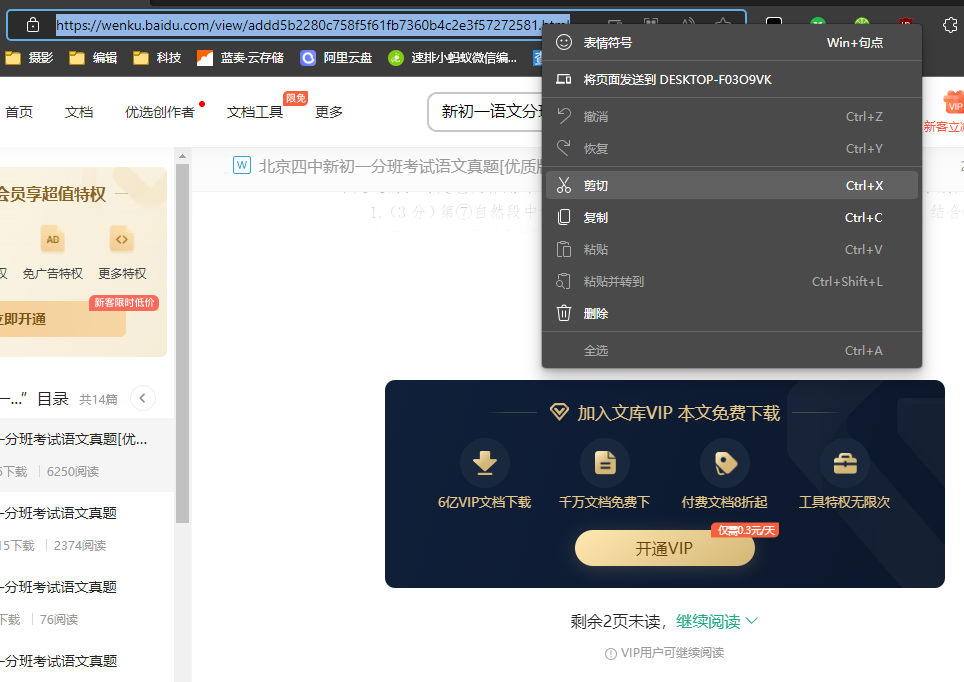The height and width of the screenshot is (682, 964).
Task: Select 撤消 in the context menu
Action: click(732, 116)
